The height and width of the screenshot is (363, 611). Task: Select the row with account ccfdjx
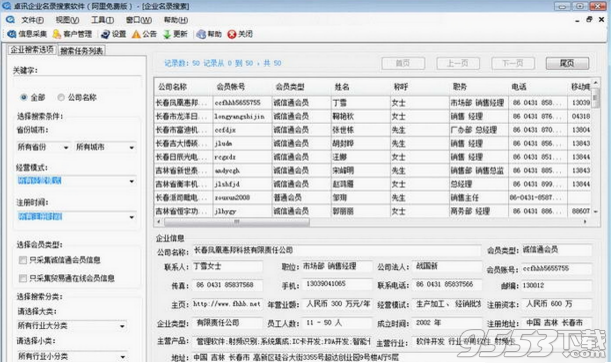click(x=373, y=130)
